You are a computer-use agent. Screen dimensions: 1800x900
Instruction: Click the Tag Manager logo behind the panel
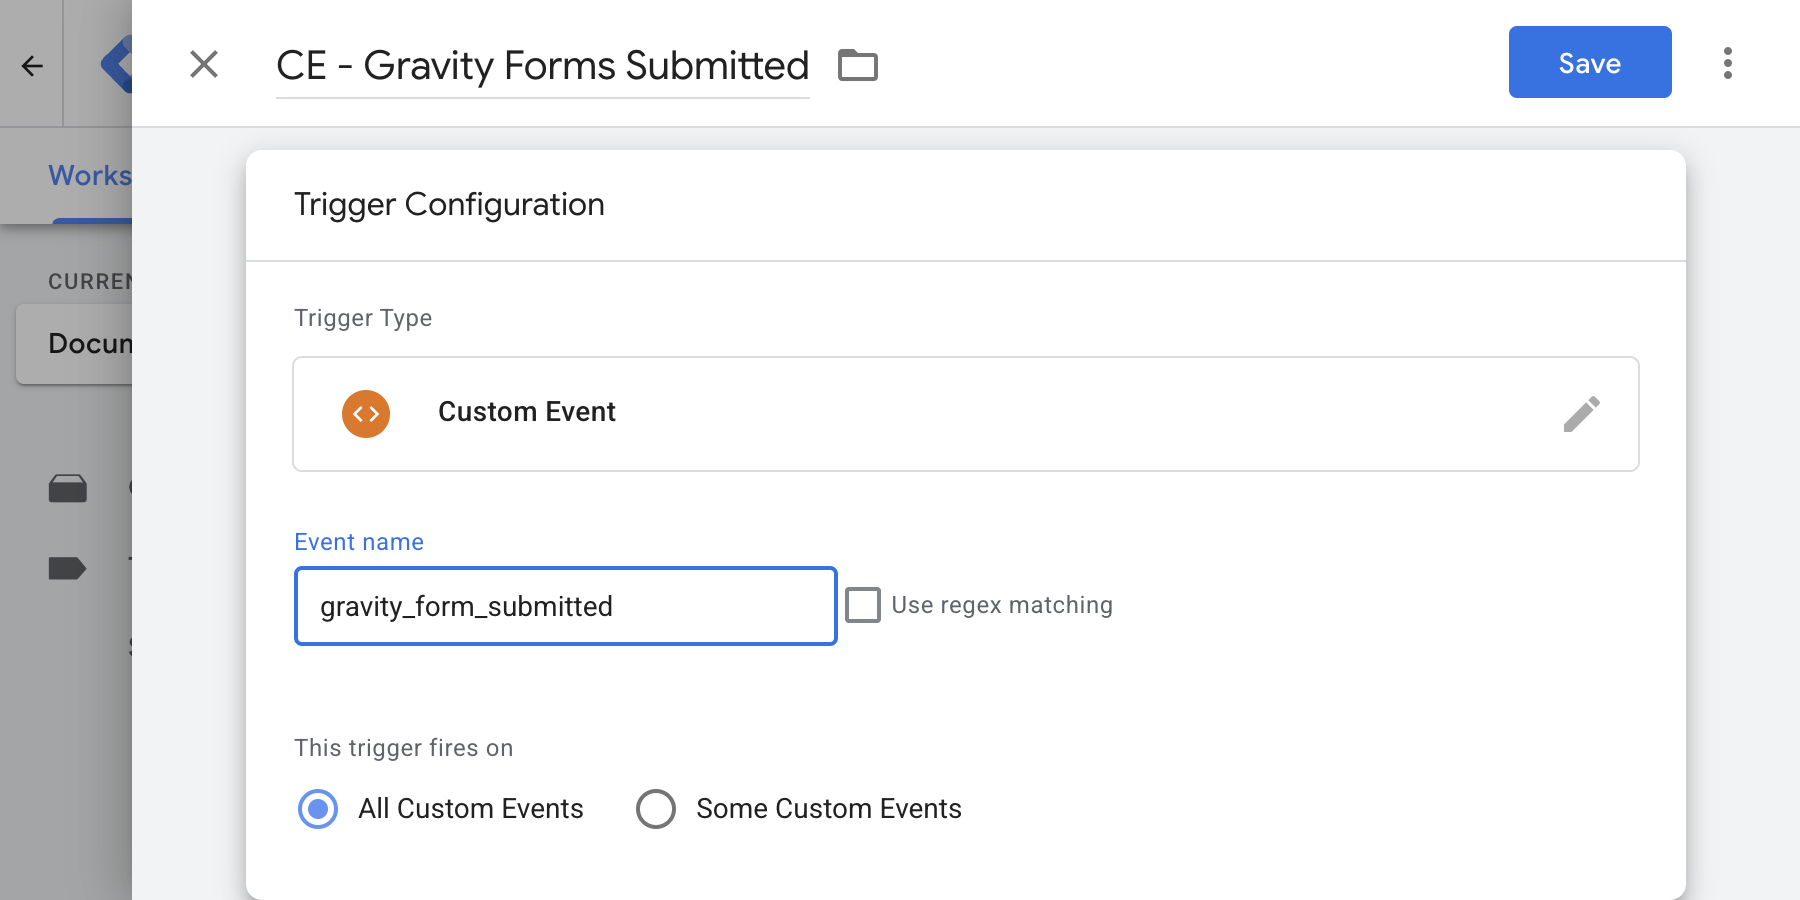(x=116, y=64)
